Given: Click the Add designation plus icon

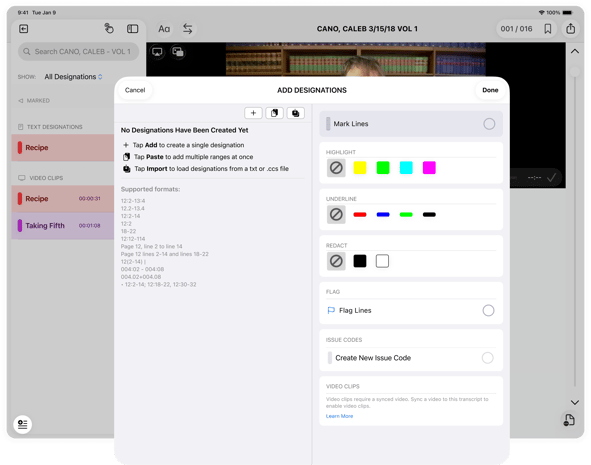Looking at the screenshot, I should 253,113.
